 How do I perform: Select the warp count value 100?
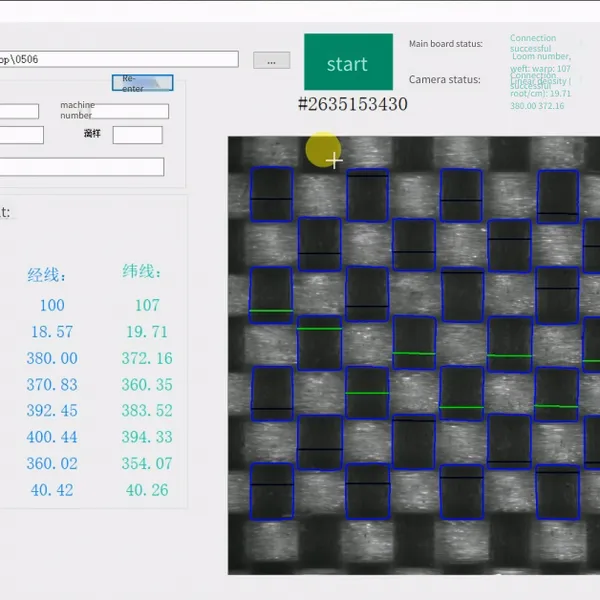point(52,305)
